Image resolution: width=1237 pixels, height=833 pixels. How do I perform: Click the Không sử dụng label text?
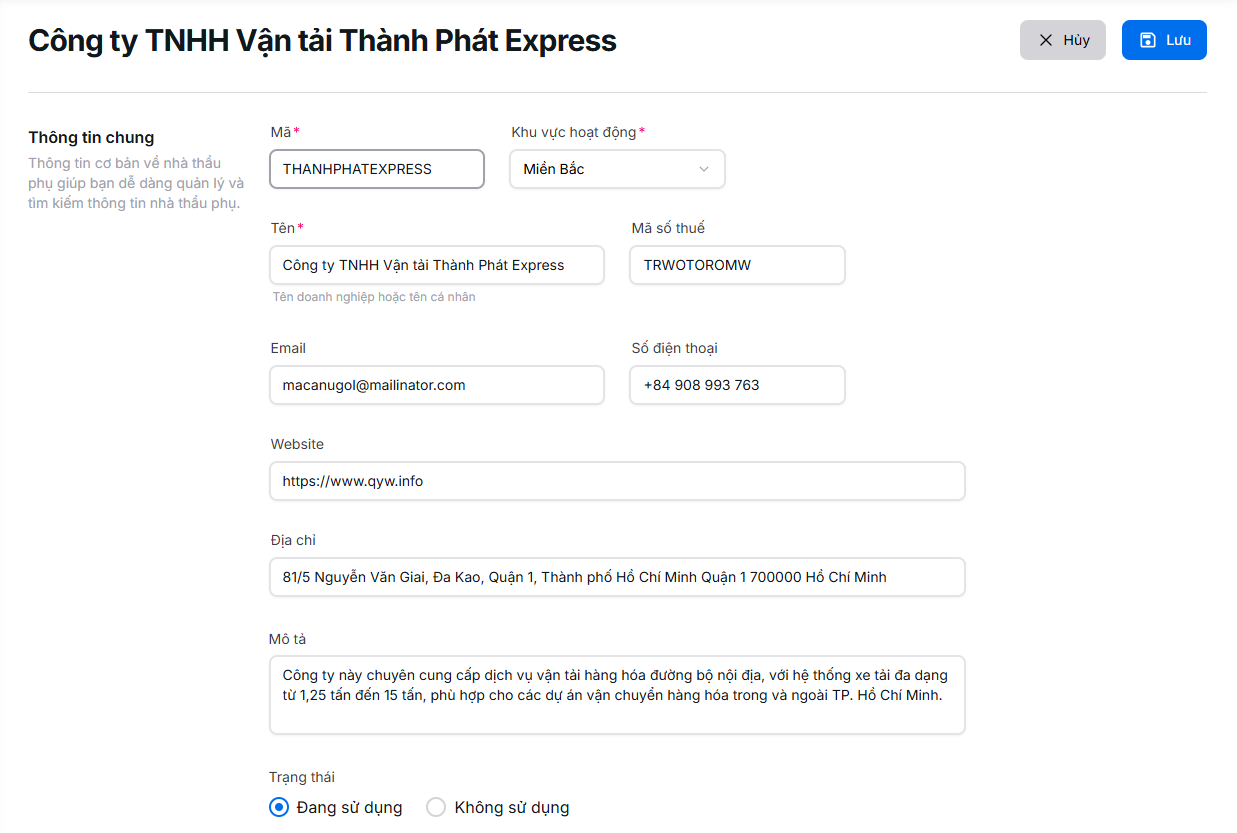point(512,807)
